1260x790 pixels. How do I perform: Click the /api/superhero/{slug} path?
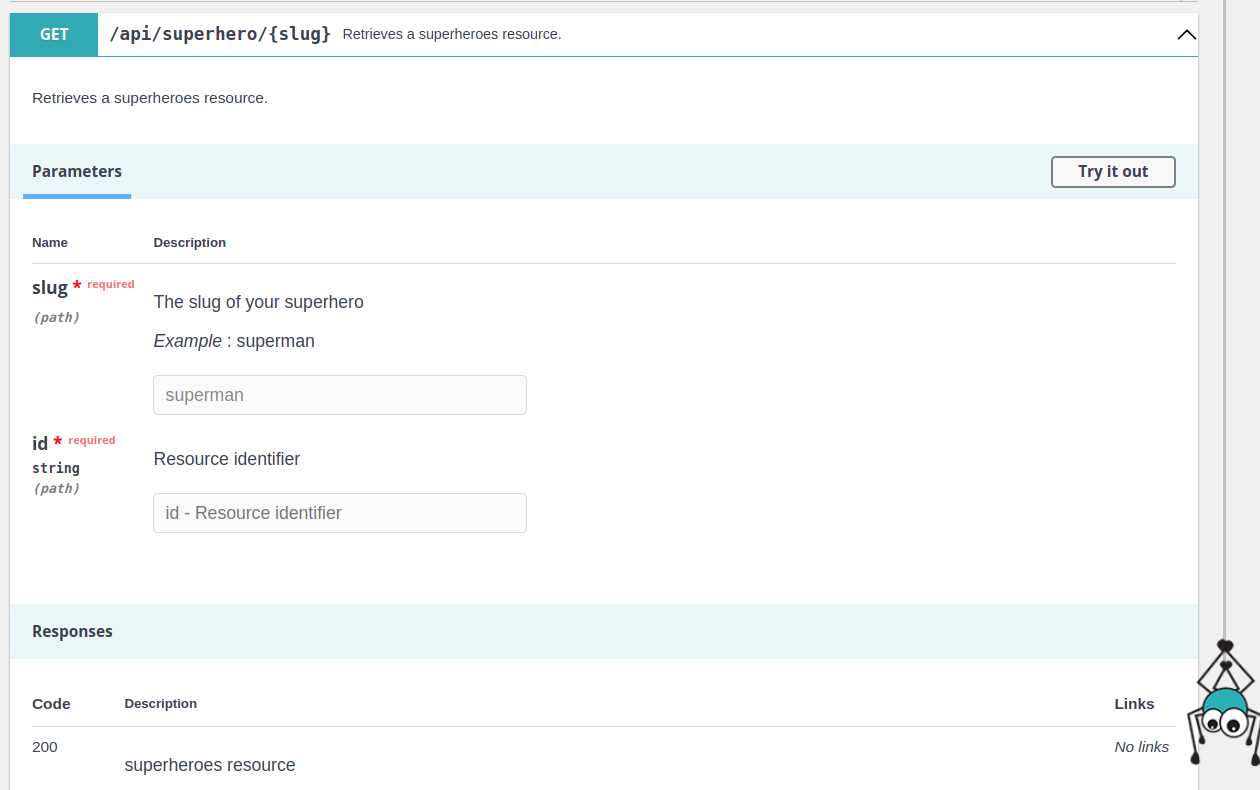point(219,34)
